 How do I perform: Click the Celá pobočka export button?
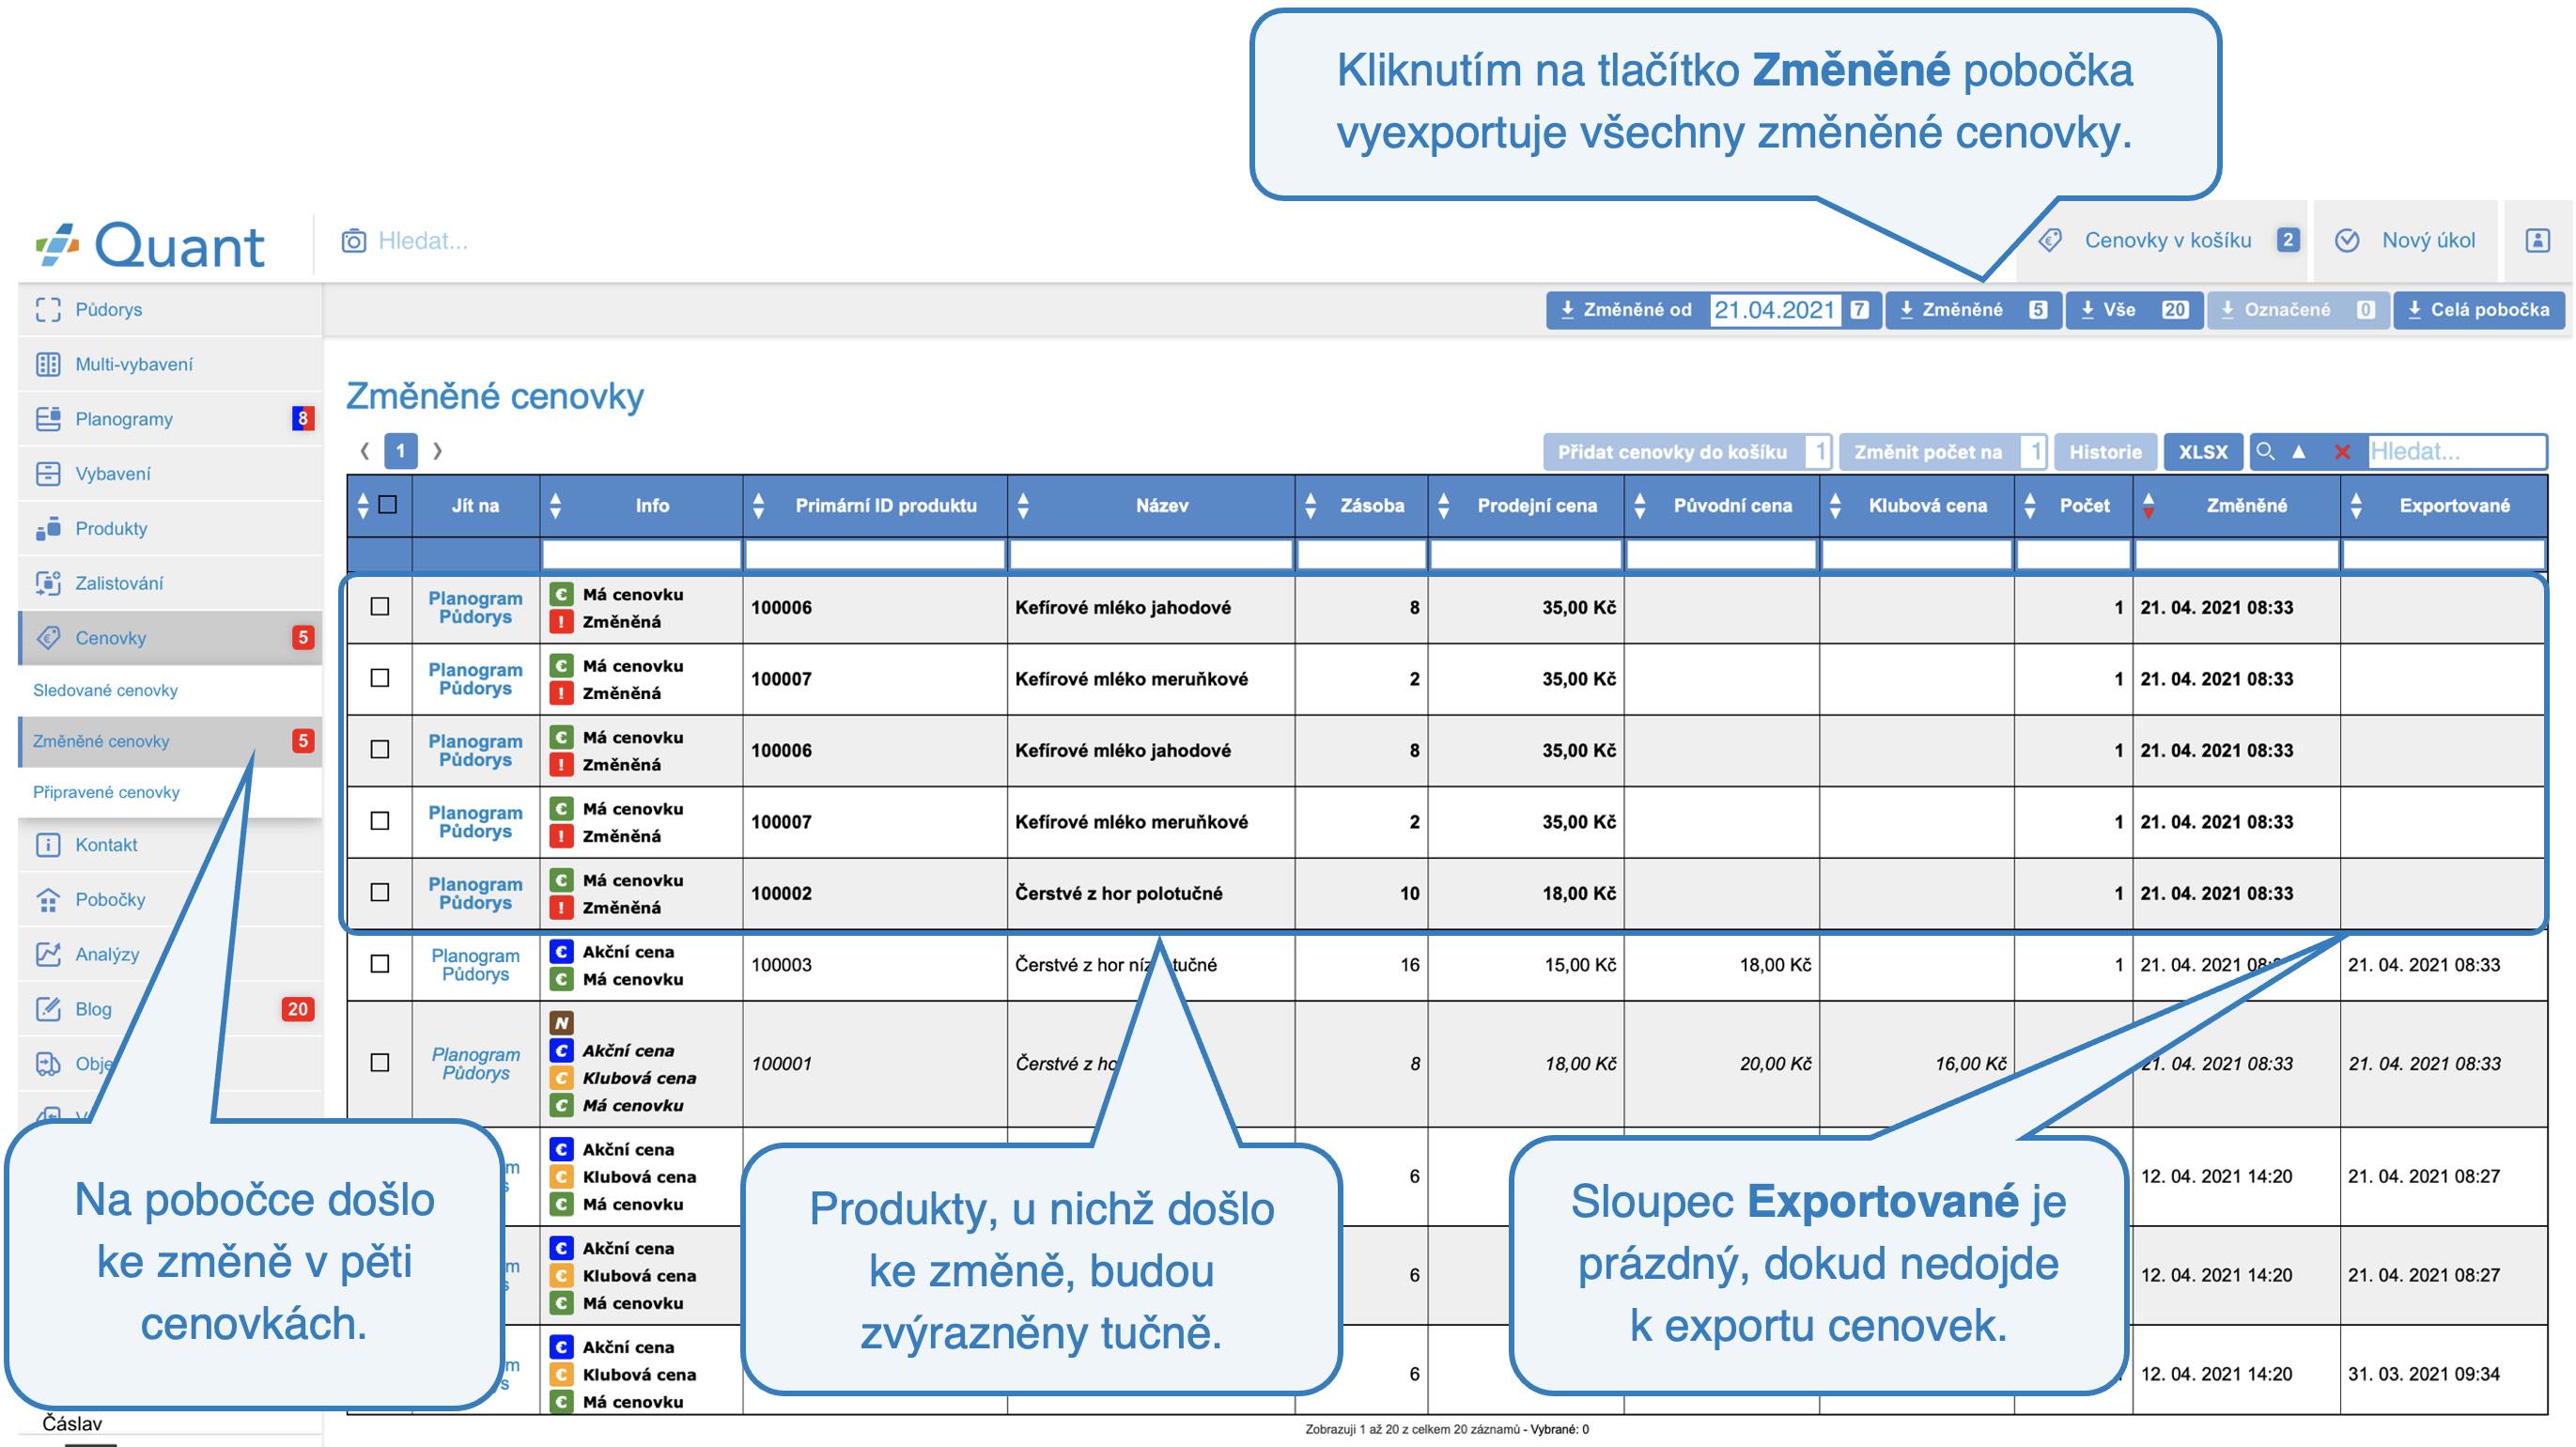(2478, 310)
